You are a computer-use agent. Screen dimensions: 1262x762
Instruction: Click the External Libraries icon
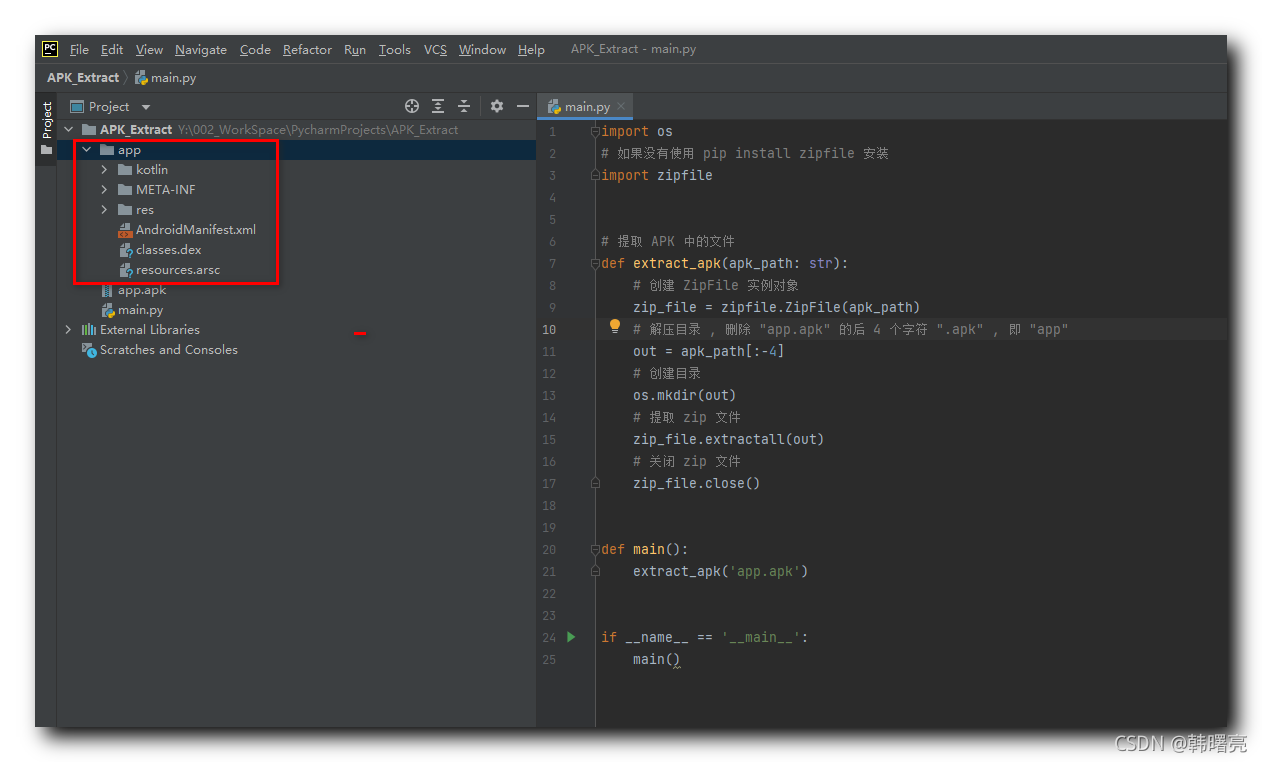[x=89, y=330]
